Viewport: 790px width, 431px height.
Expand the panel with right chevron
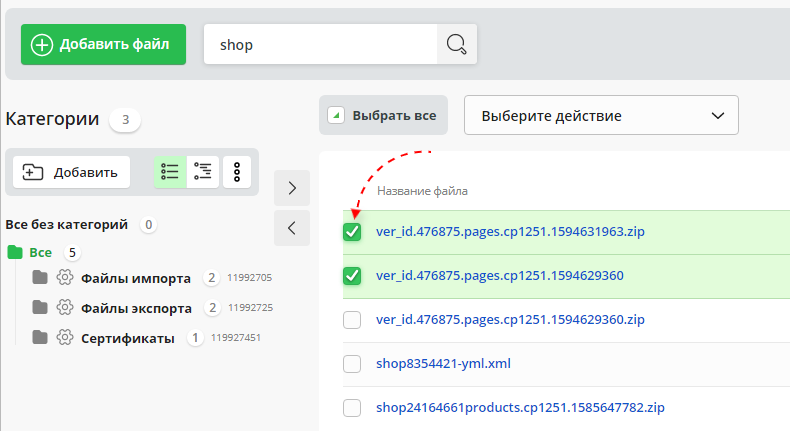click(291, 187)
